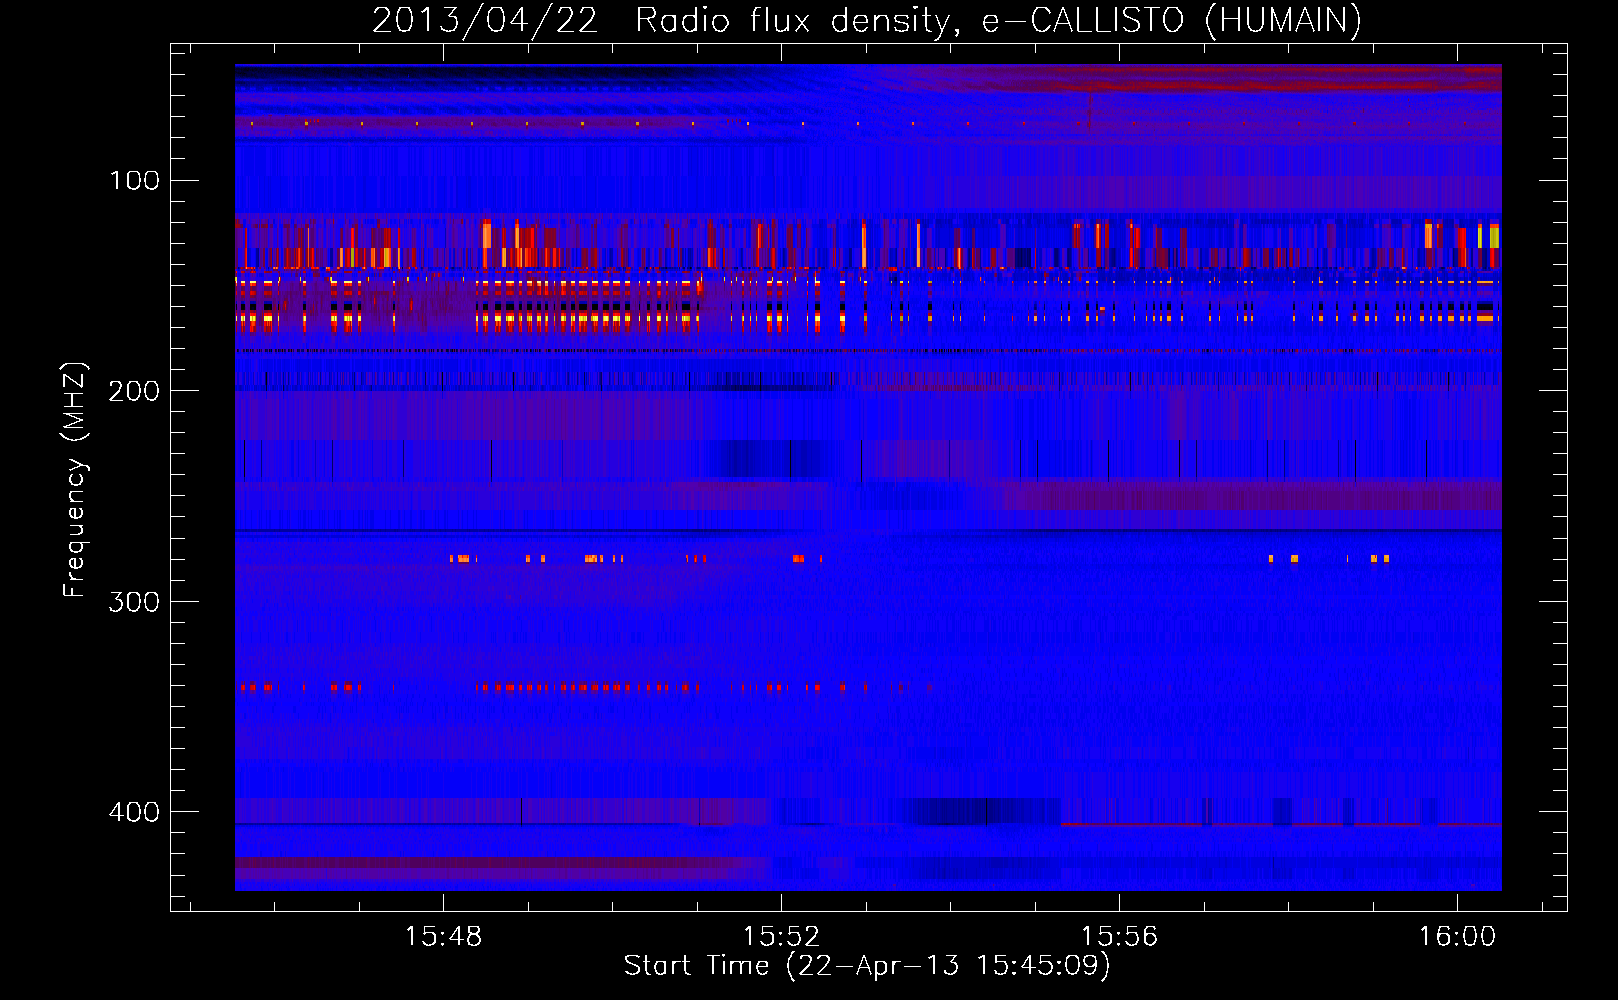Click the 15:52 time tick label
This screenshot has width=1618, height=1000.
click(781, 936)
